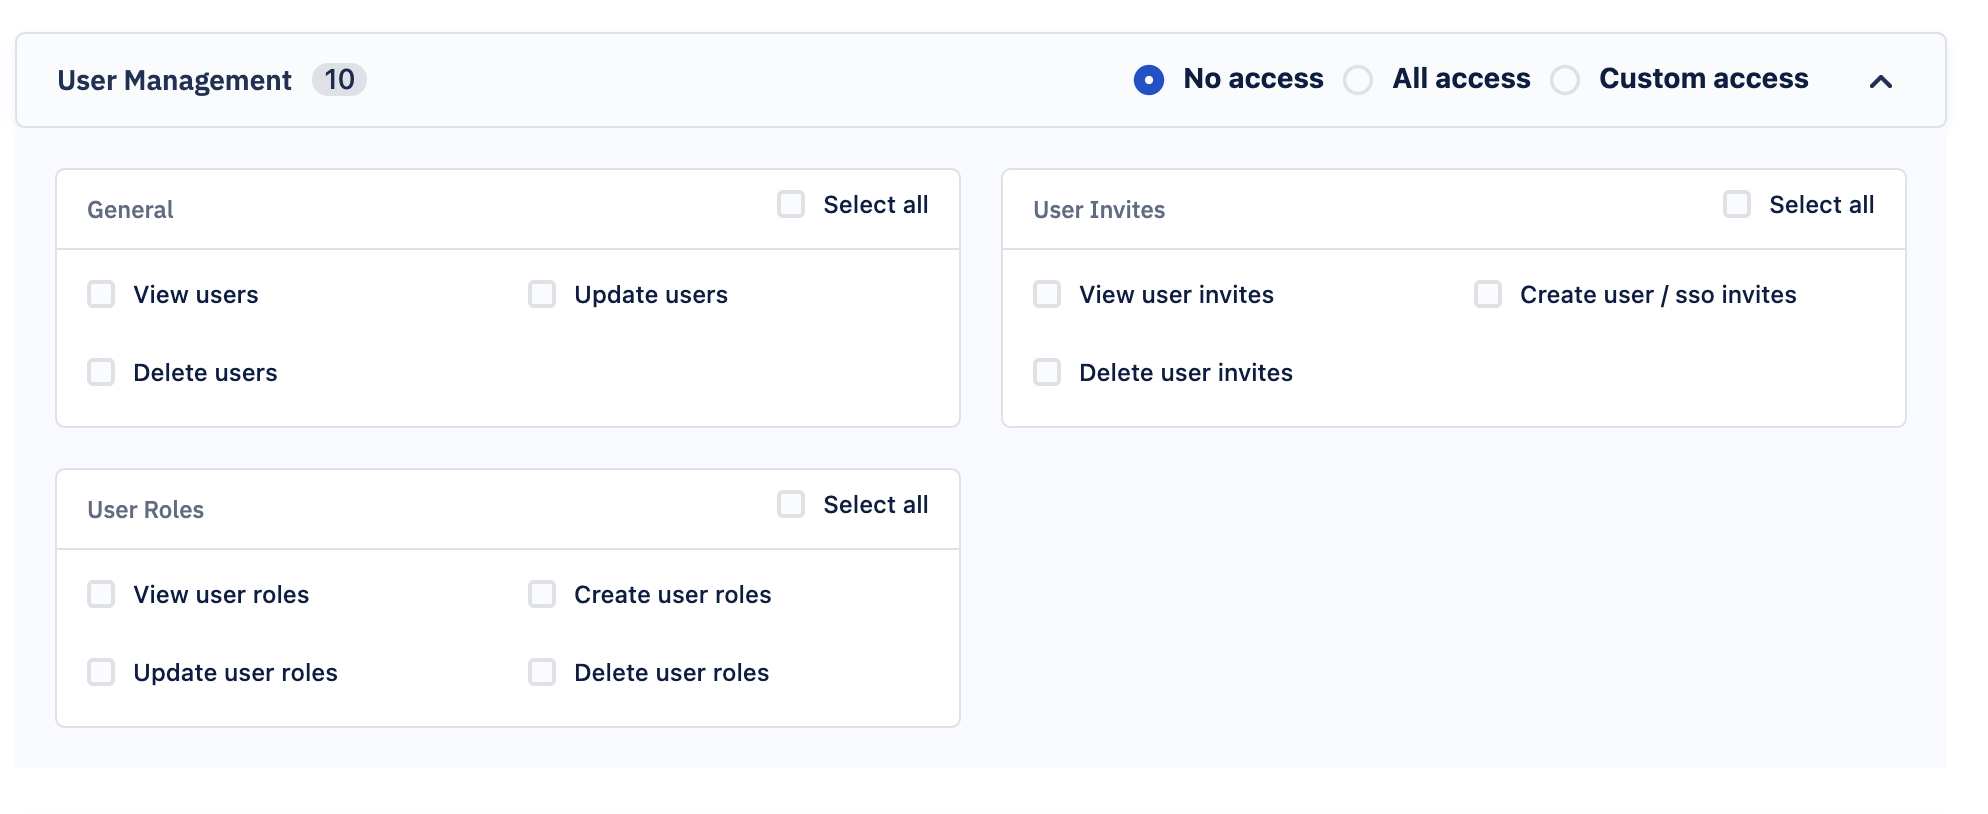This screenshot has height=814, width=1988.
Task: Click the User Management heading
Action: pos(175,80)
